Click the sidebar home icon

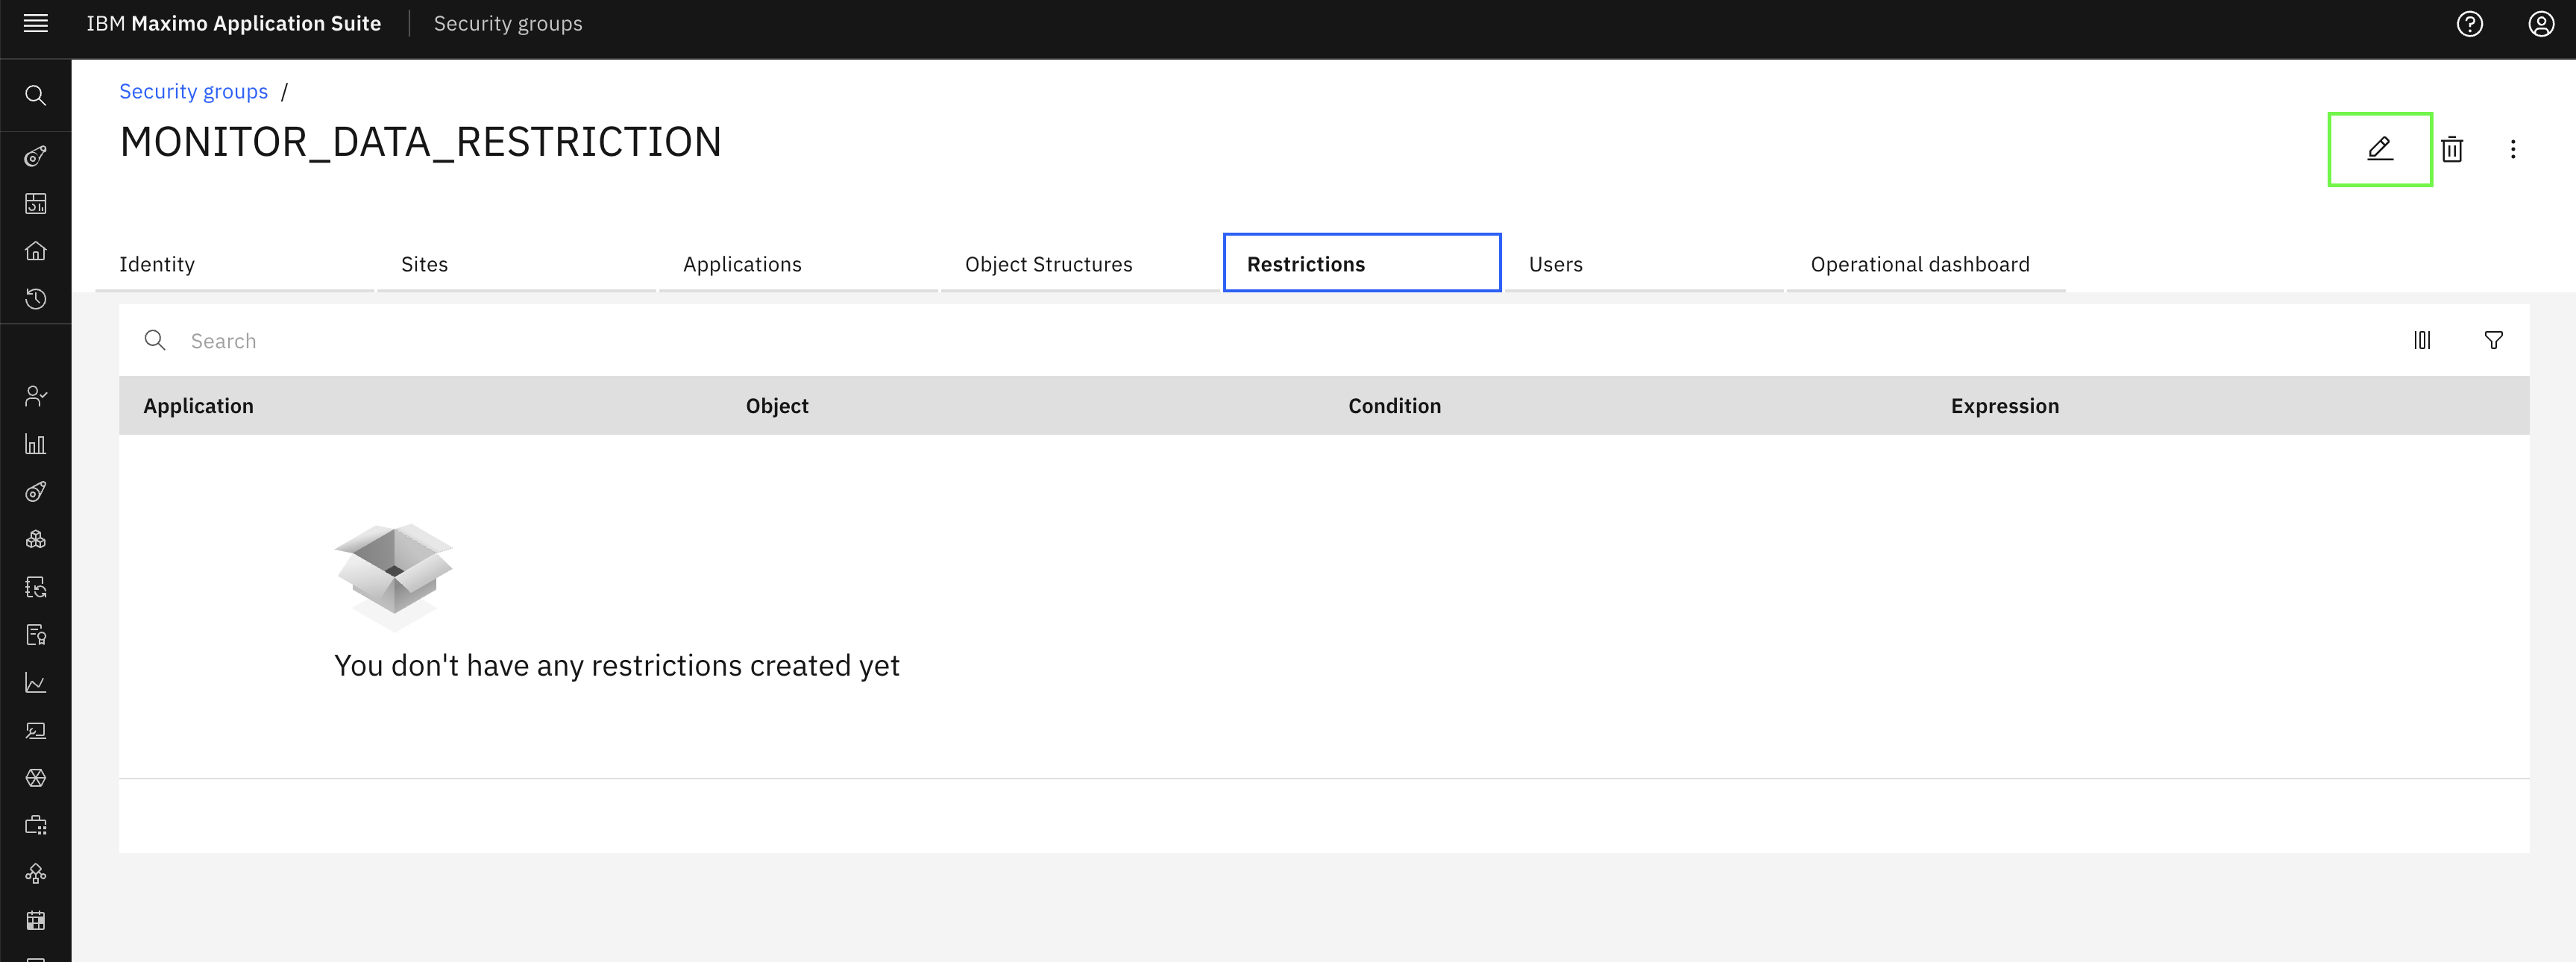click(36, 251)
